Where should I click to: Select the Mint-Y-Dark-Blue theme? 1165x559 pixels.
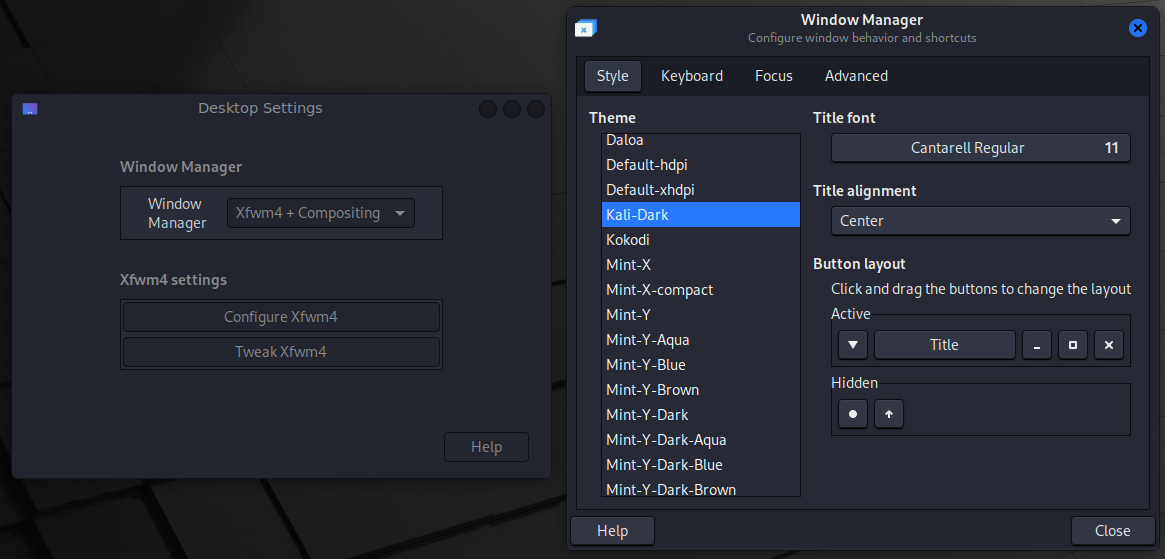[x=701, y=465]
